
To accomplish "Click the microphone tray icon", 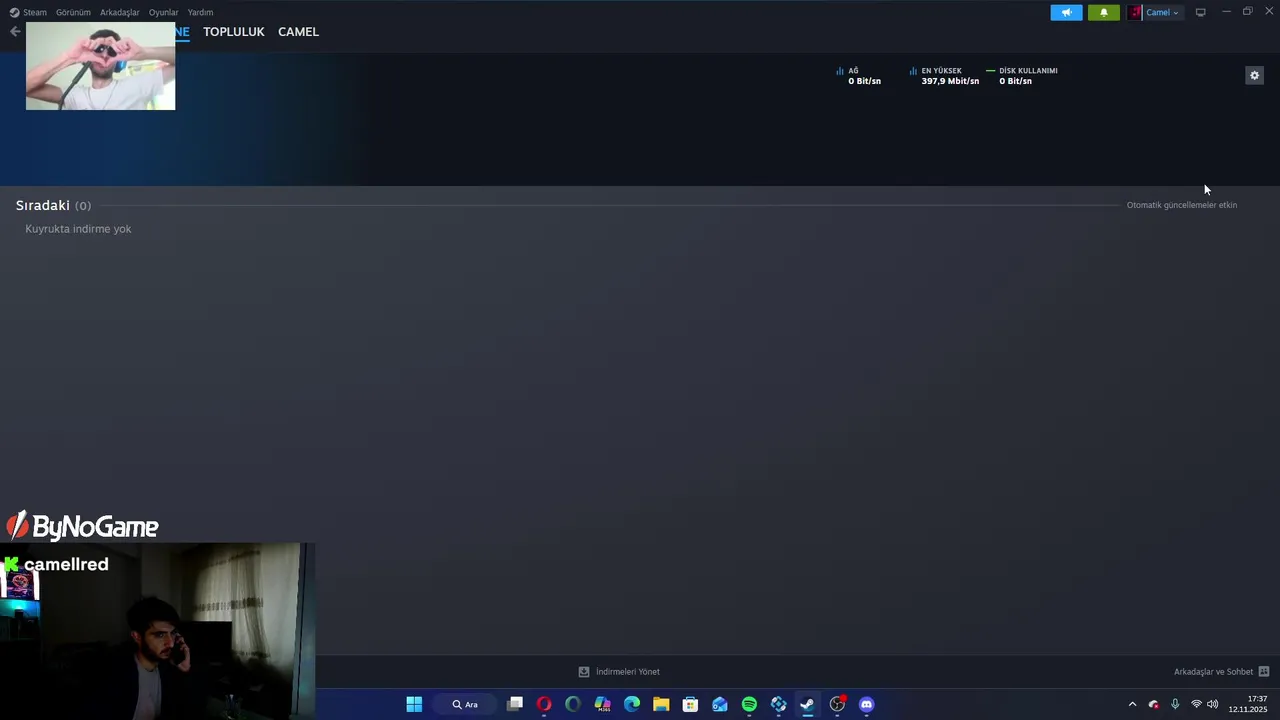I will (1175, 704).
